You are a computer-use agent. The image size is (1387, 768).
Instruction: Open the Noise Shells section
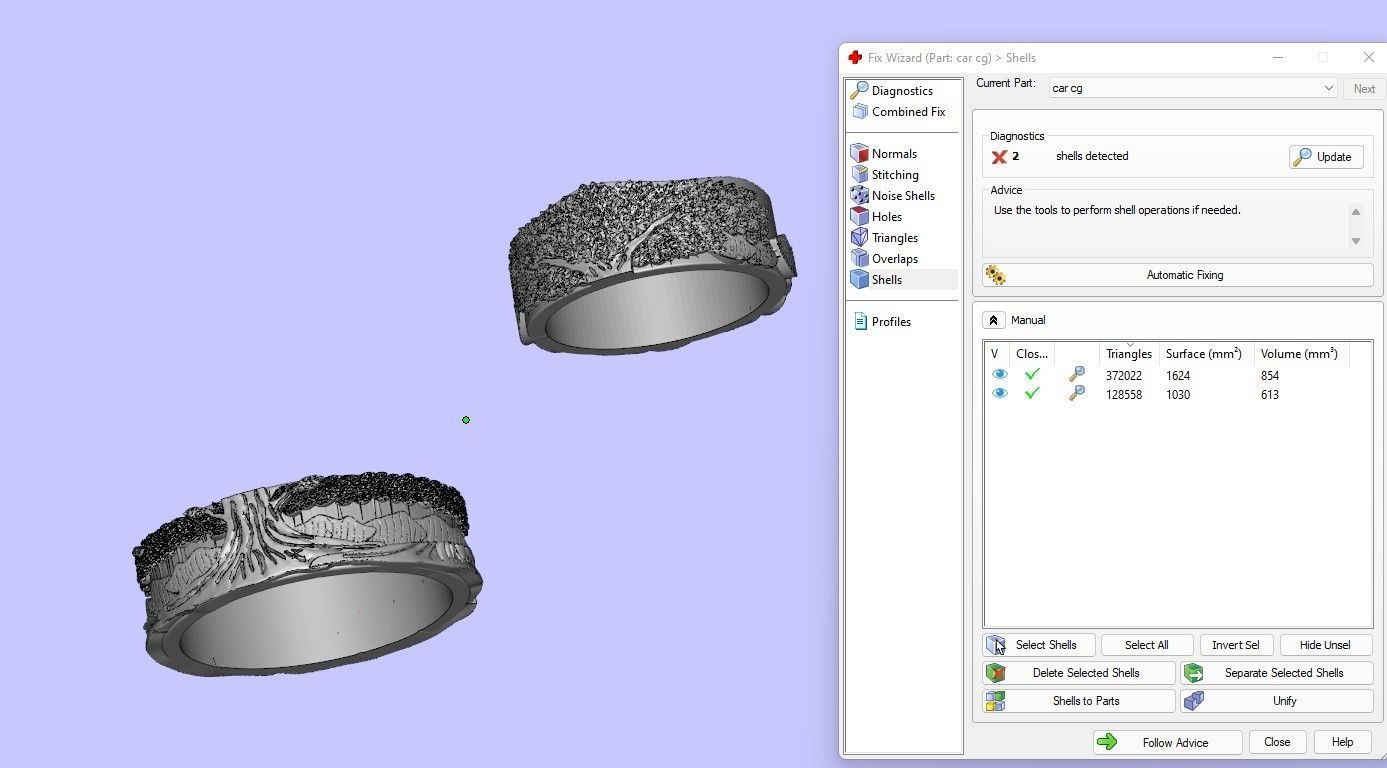893,196
